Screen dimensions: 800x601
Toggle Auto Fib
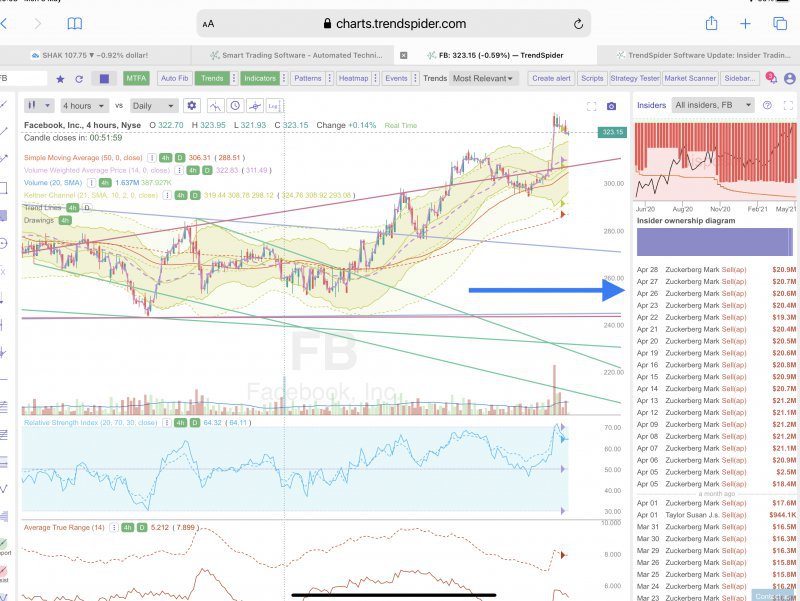pos(174,79)
